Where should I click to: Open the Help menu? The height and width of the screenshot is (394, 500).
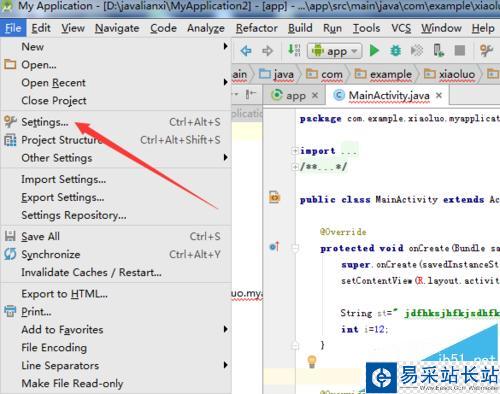483,28
